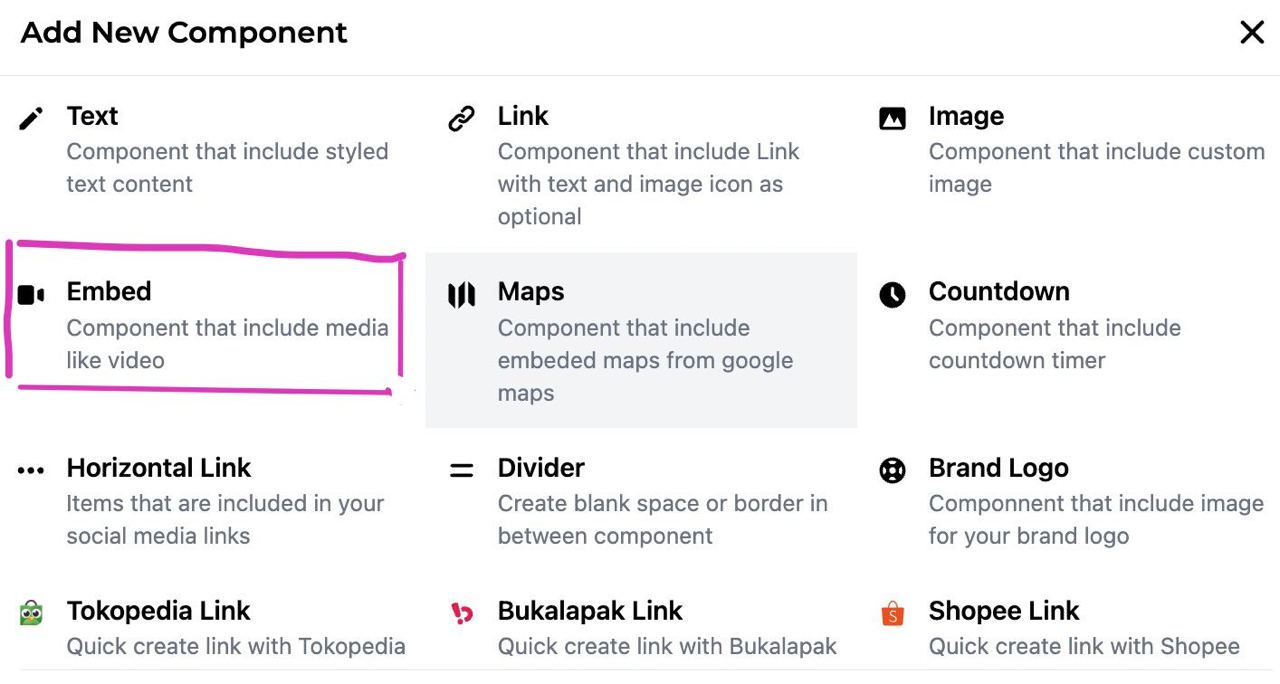This screenshot has width=1280, height=684.
Task: Choose Horizontal Link social media description
Action: click(x=226, y=520)
